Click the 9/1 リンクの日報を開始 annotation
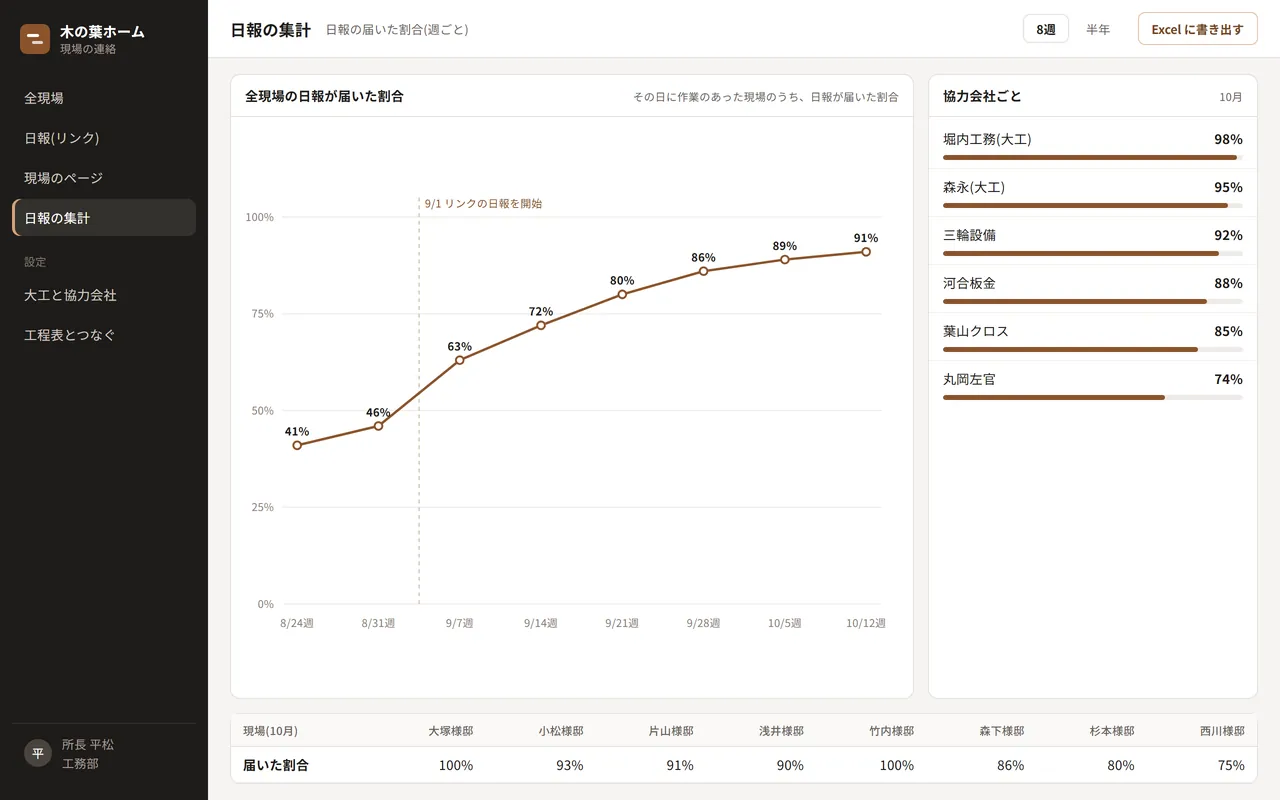1280x800 pixels. pos(483,203)
